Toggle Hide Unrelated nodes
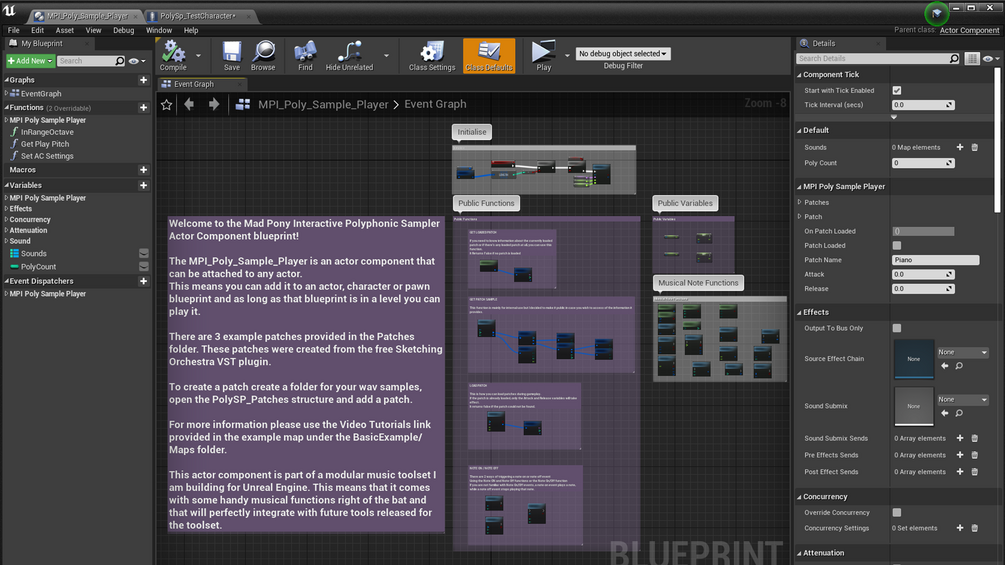This screenshot has height=565, width=1005. tap(349, 55)
